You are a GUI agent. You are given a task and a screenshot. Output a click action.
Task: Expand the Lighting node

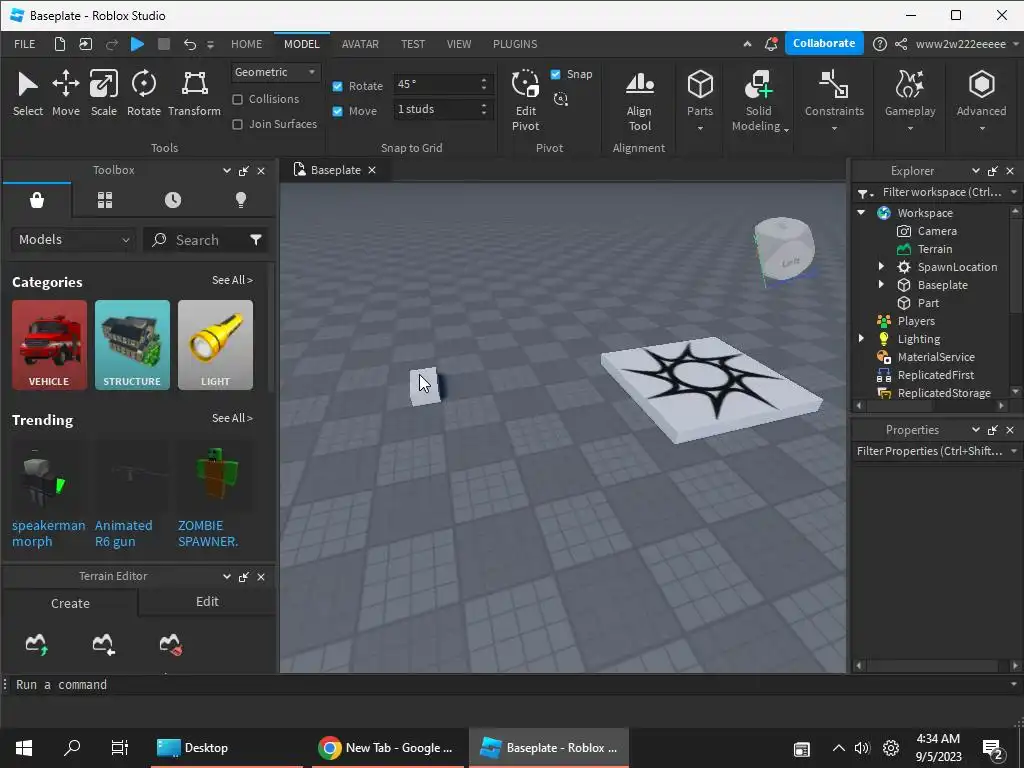coord(861,338)
